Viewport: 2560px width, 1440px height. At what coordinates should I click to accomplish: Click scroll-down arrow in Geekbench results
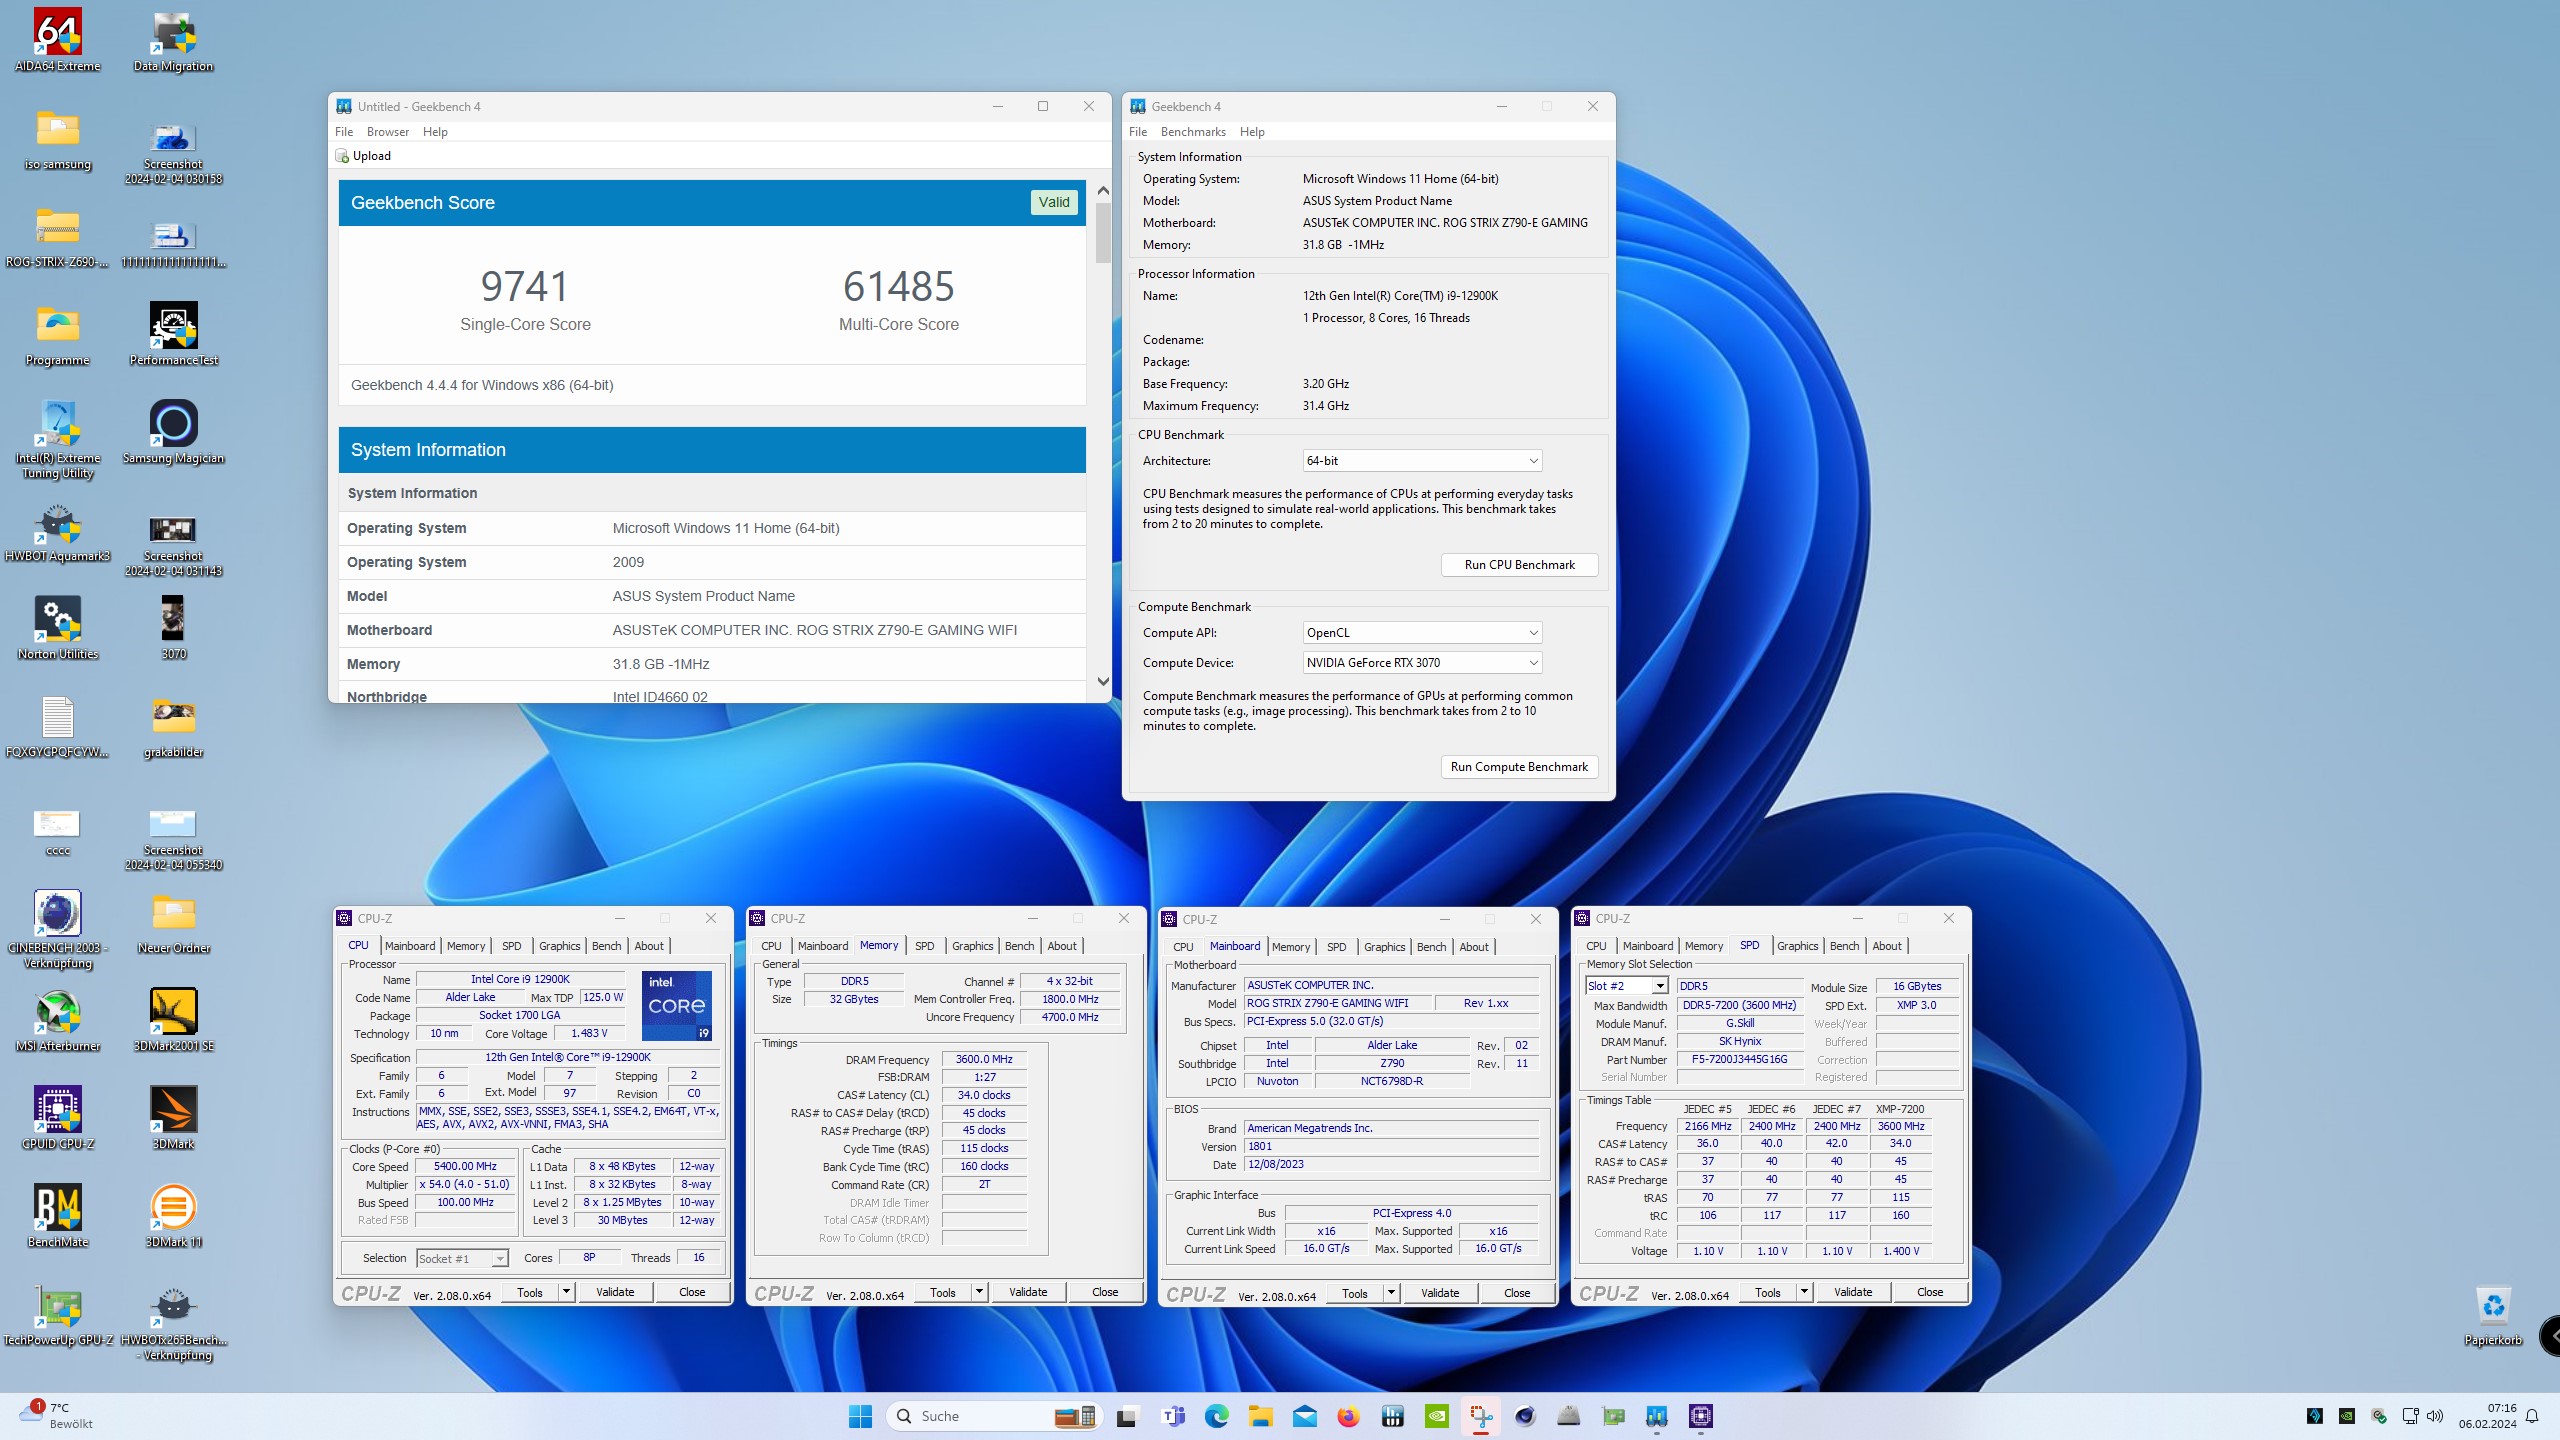[x=1103, y=682]
